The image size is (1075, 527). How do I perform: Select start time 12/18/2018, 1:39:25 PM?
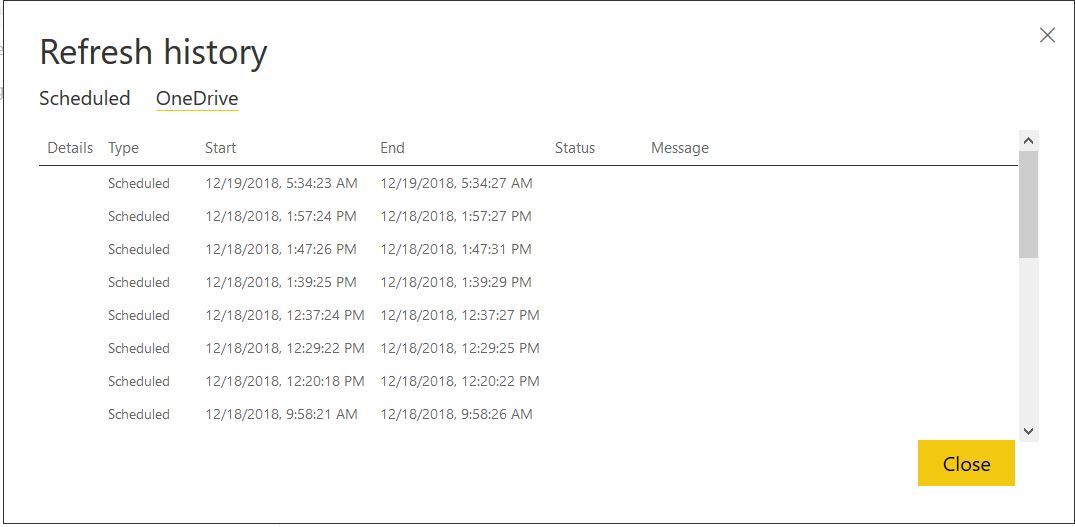pyautogui.click(x=280, y=282)
